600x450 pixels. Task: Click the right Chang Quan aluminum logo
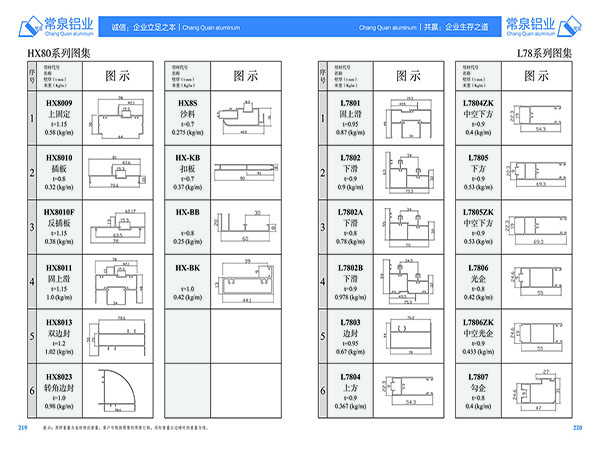point(544,26)
